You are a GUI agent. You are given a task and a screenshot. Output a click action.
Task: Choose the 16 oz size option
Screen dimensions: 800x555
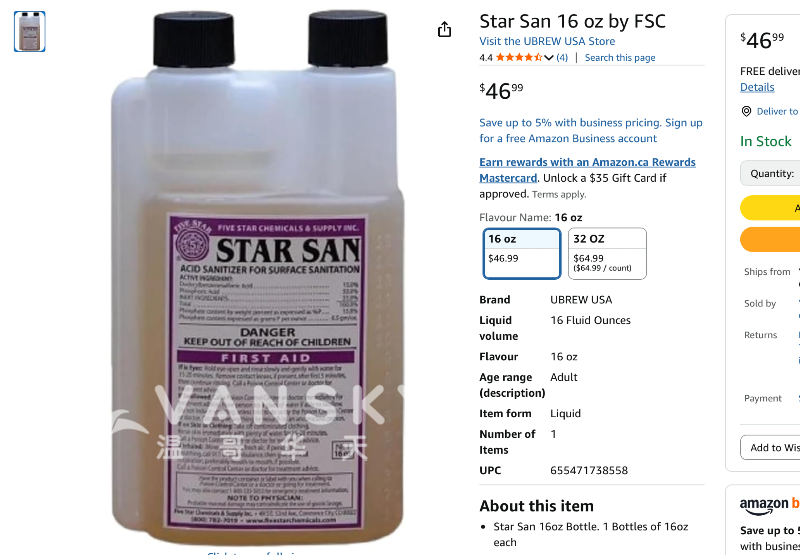(521, 254)
